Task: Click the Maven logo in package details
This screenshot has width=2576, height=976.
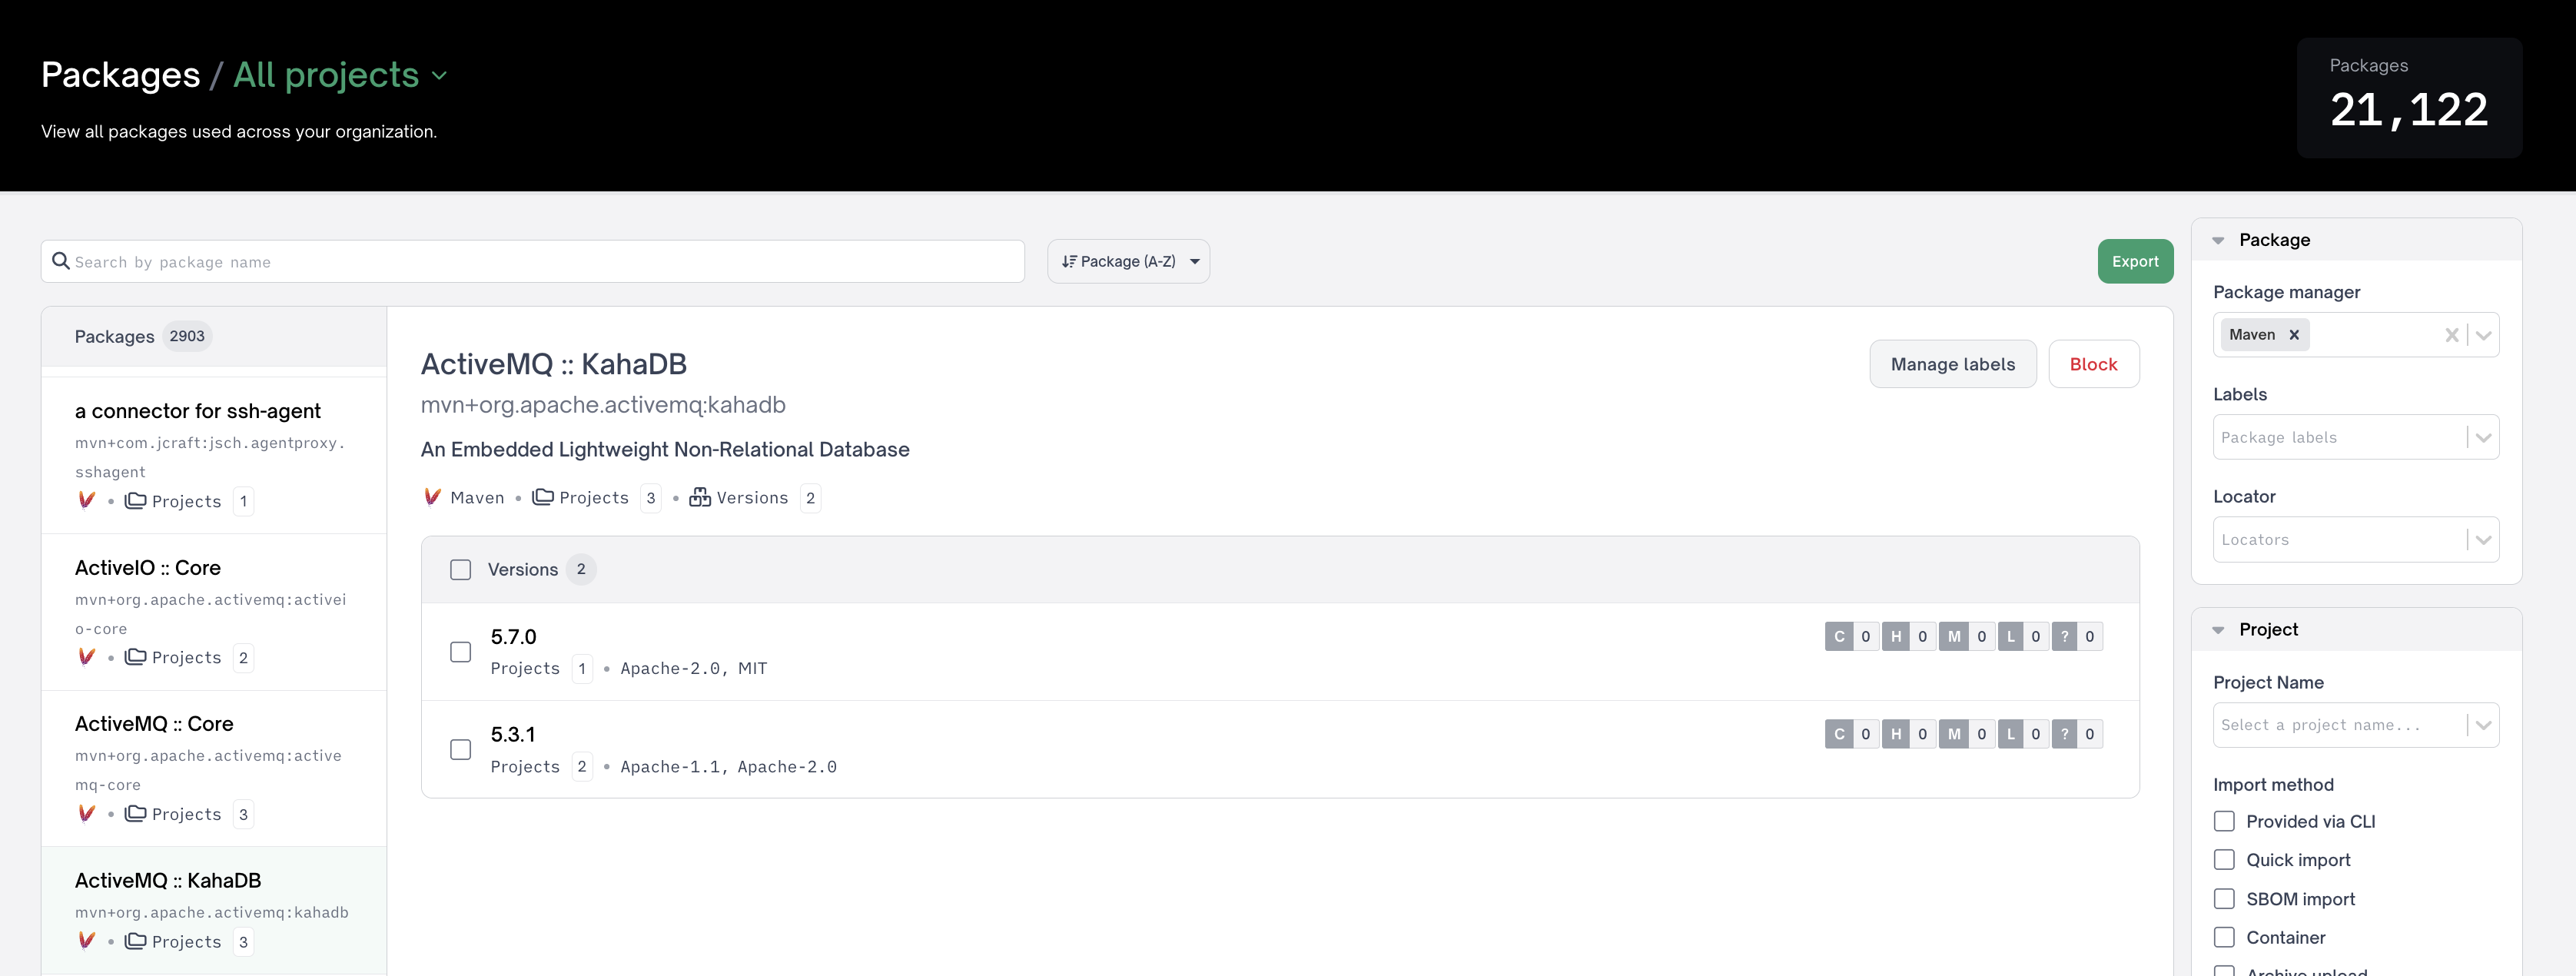Action: pyautogui.click(x=432, y=497)
